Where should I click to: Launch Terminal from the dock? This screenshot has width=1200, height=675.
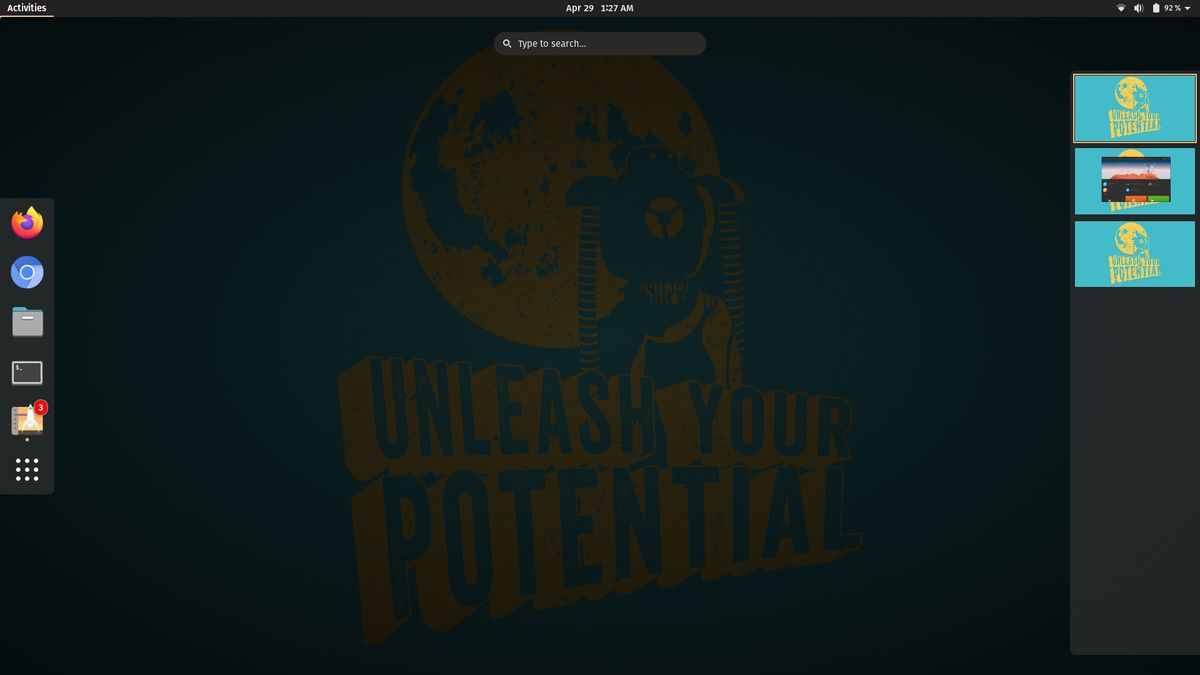pyautogui.click(x=27, y=373)
